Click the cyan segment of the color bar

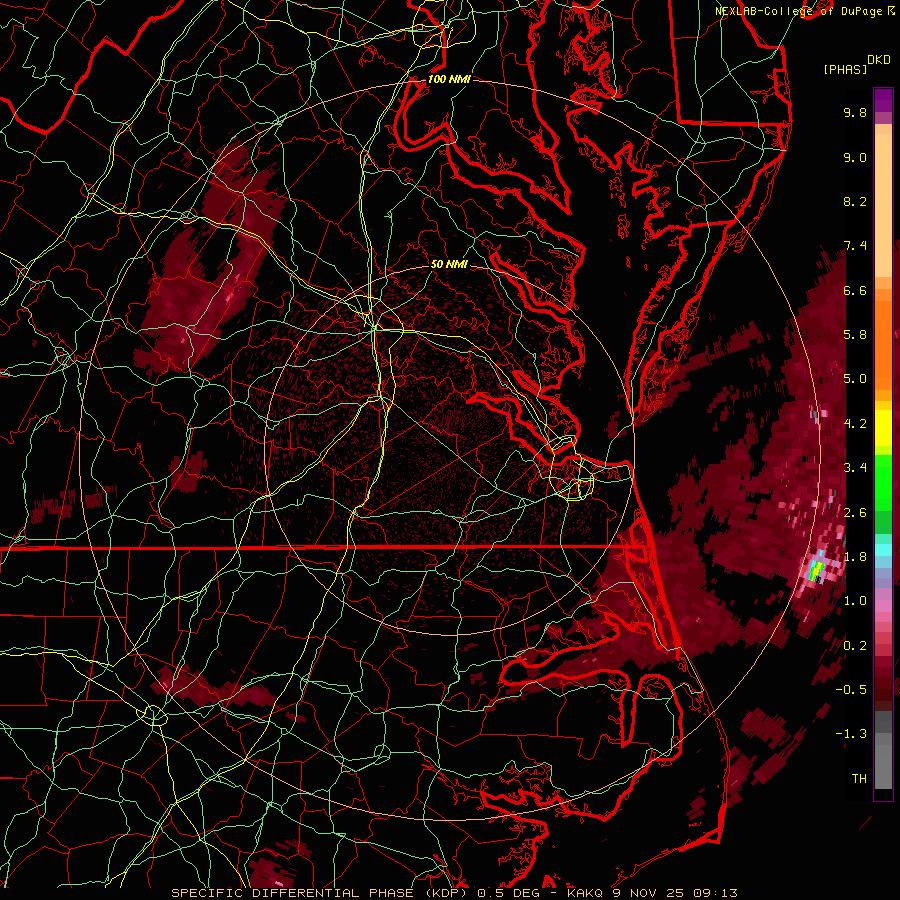[883, 550]
